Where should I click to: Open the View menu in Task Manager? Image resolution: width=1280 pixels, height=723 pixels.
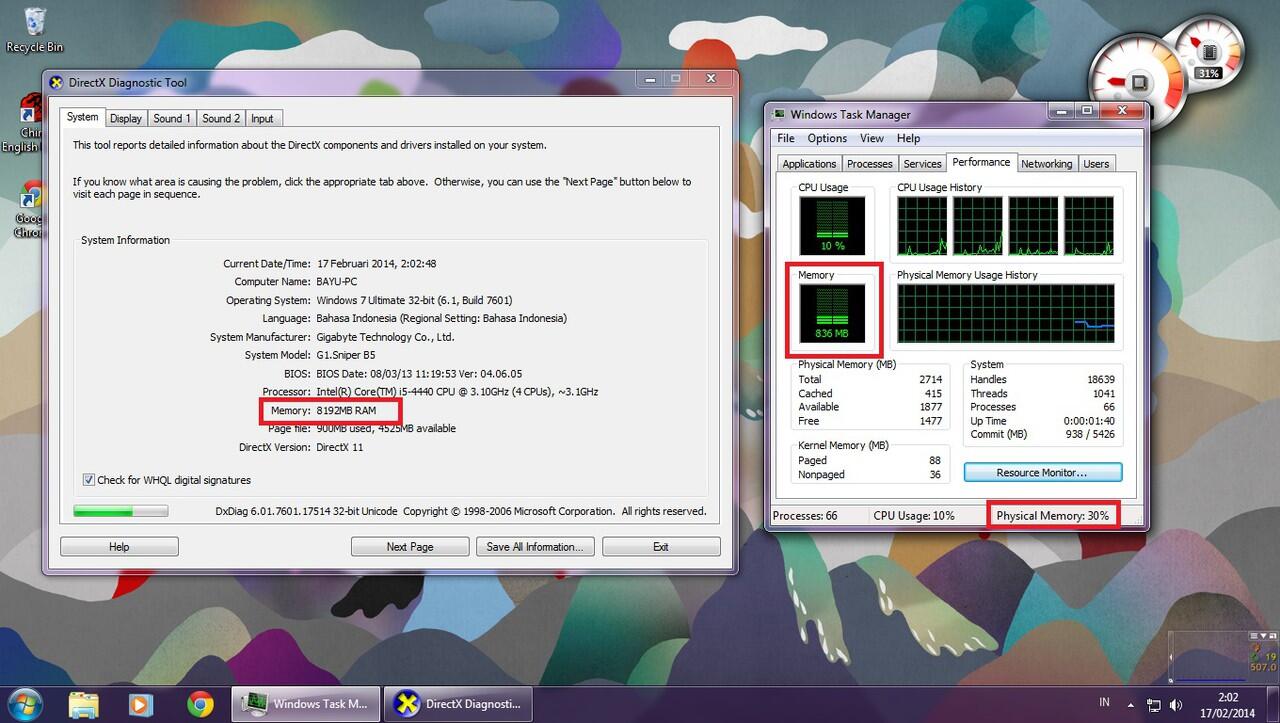872,138
